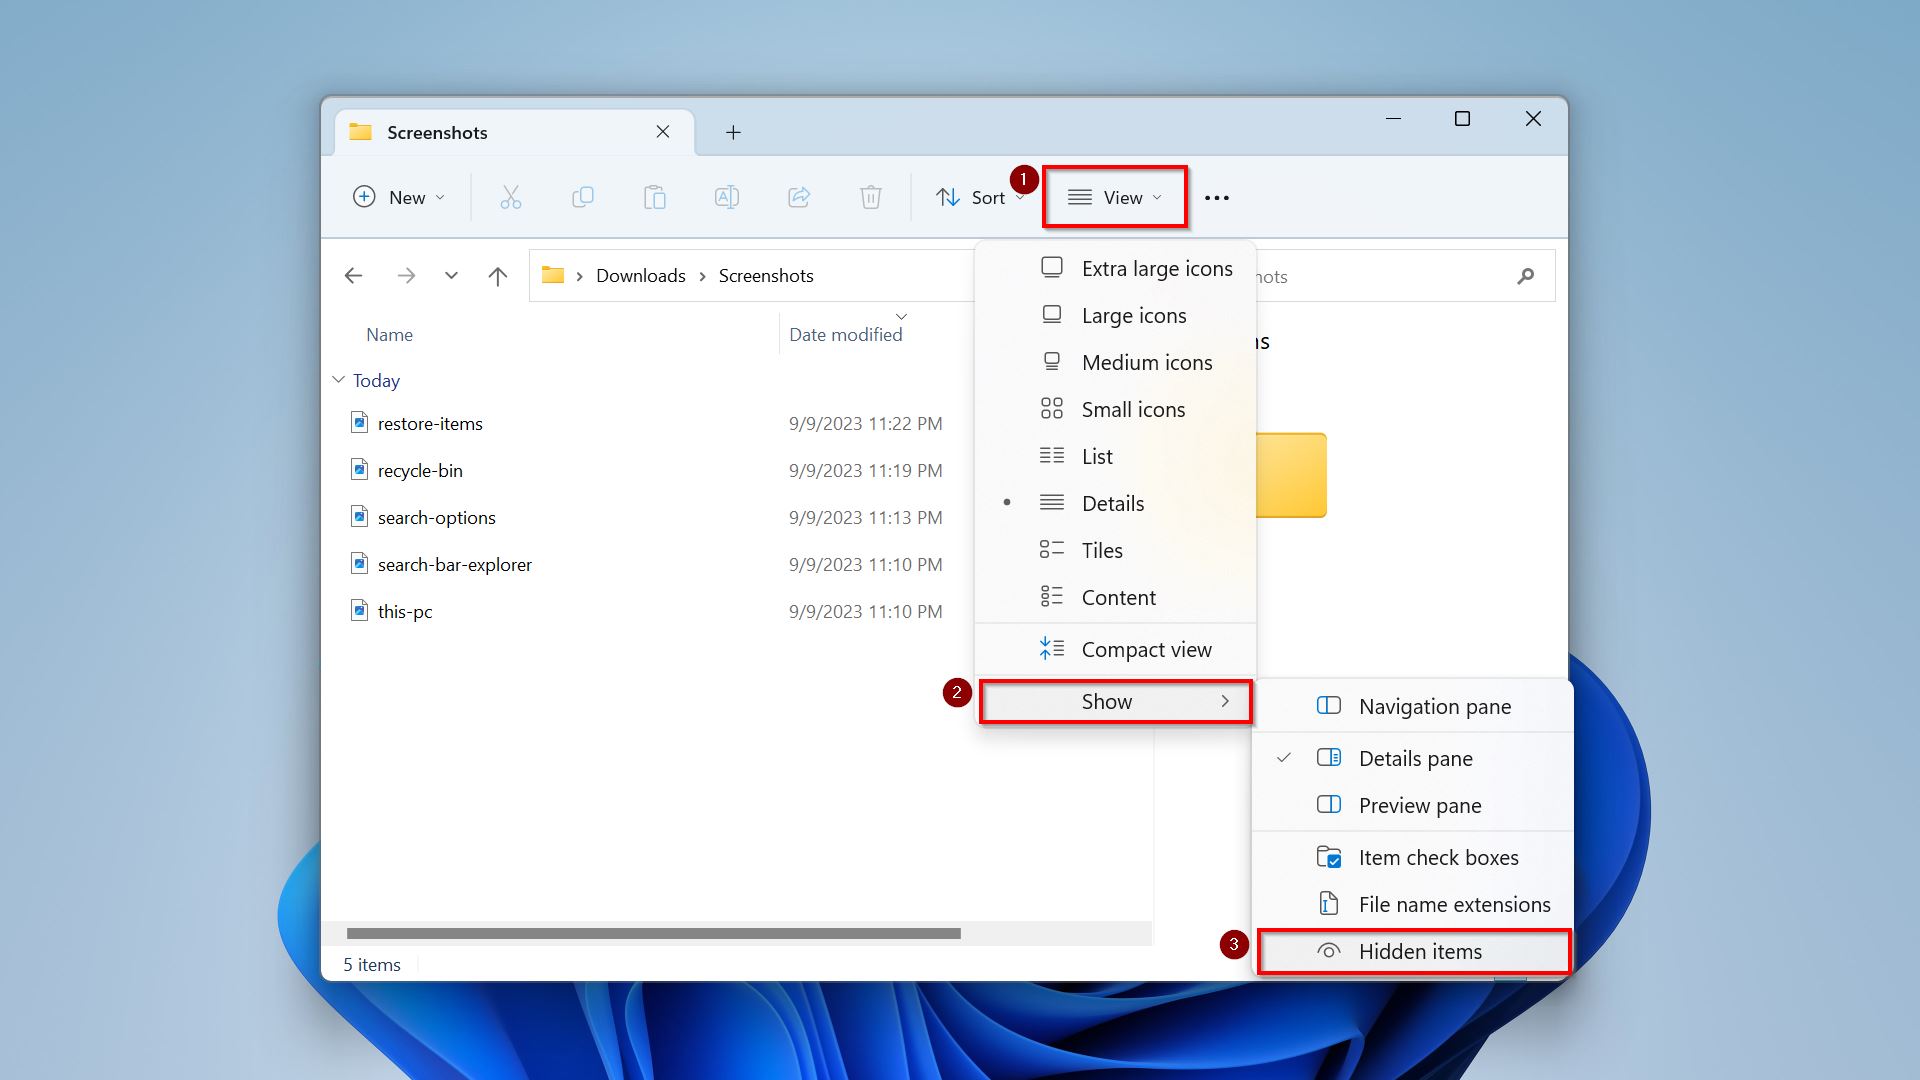The width and height of the screenshot is (1920, 1080).
Task: Toggle Hidden items visibility
Action: 1419,951
